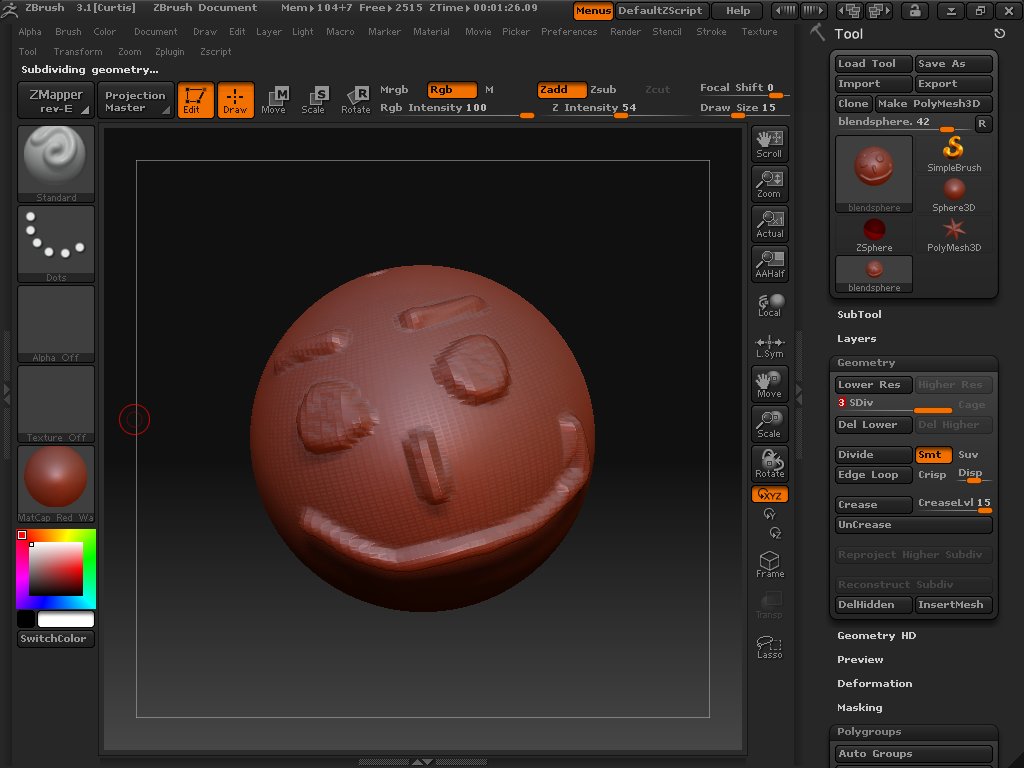Toggle Transp transparency icon
Viewport: 1024px width, 768px height.
point(769,605)
